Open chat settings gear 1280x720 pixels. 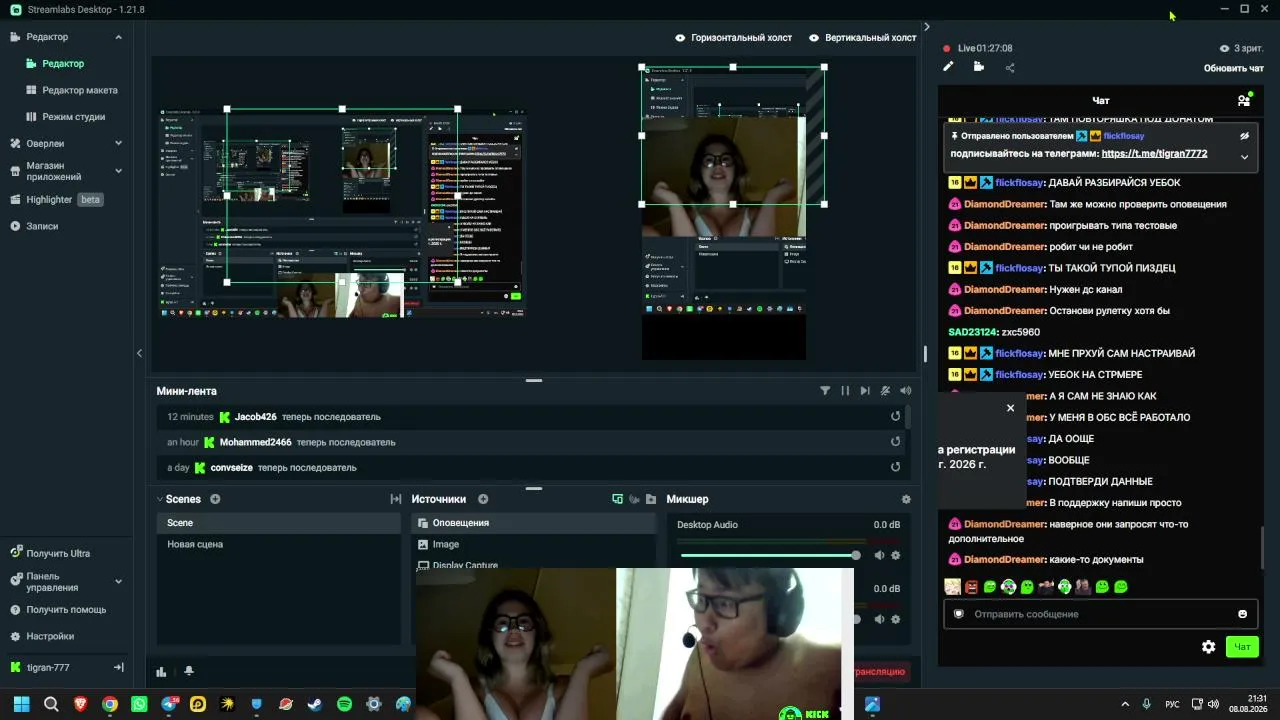1208,647
